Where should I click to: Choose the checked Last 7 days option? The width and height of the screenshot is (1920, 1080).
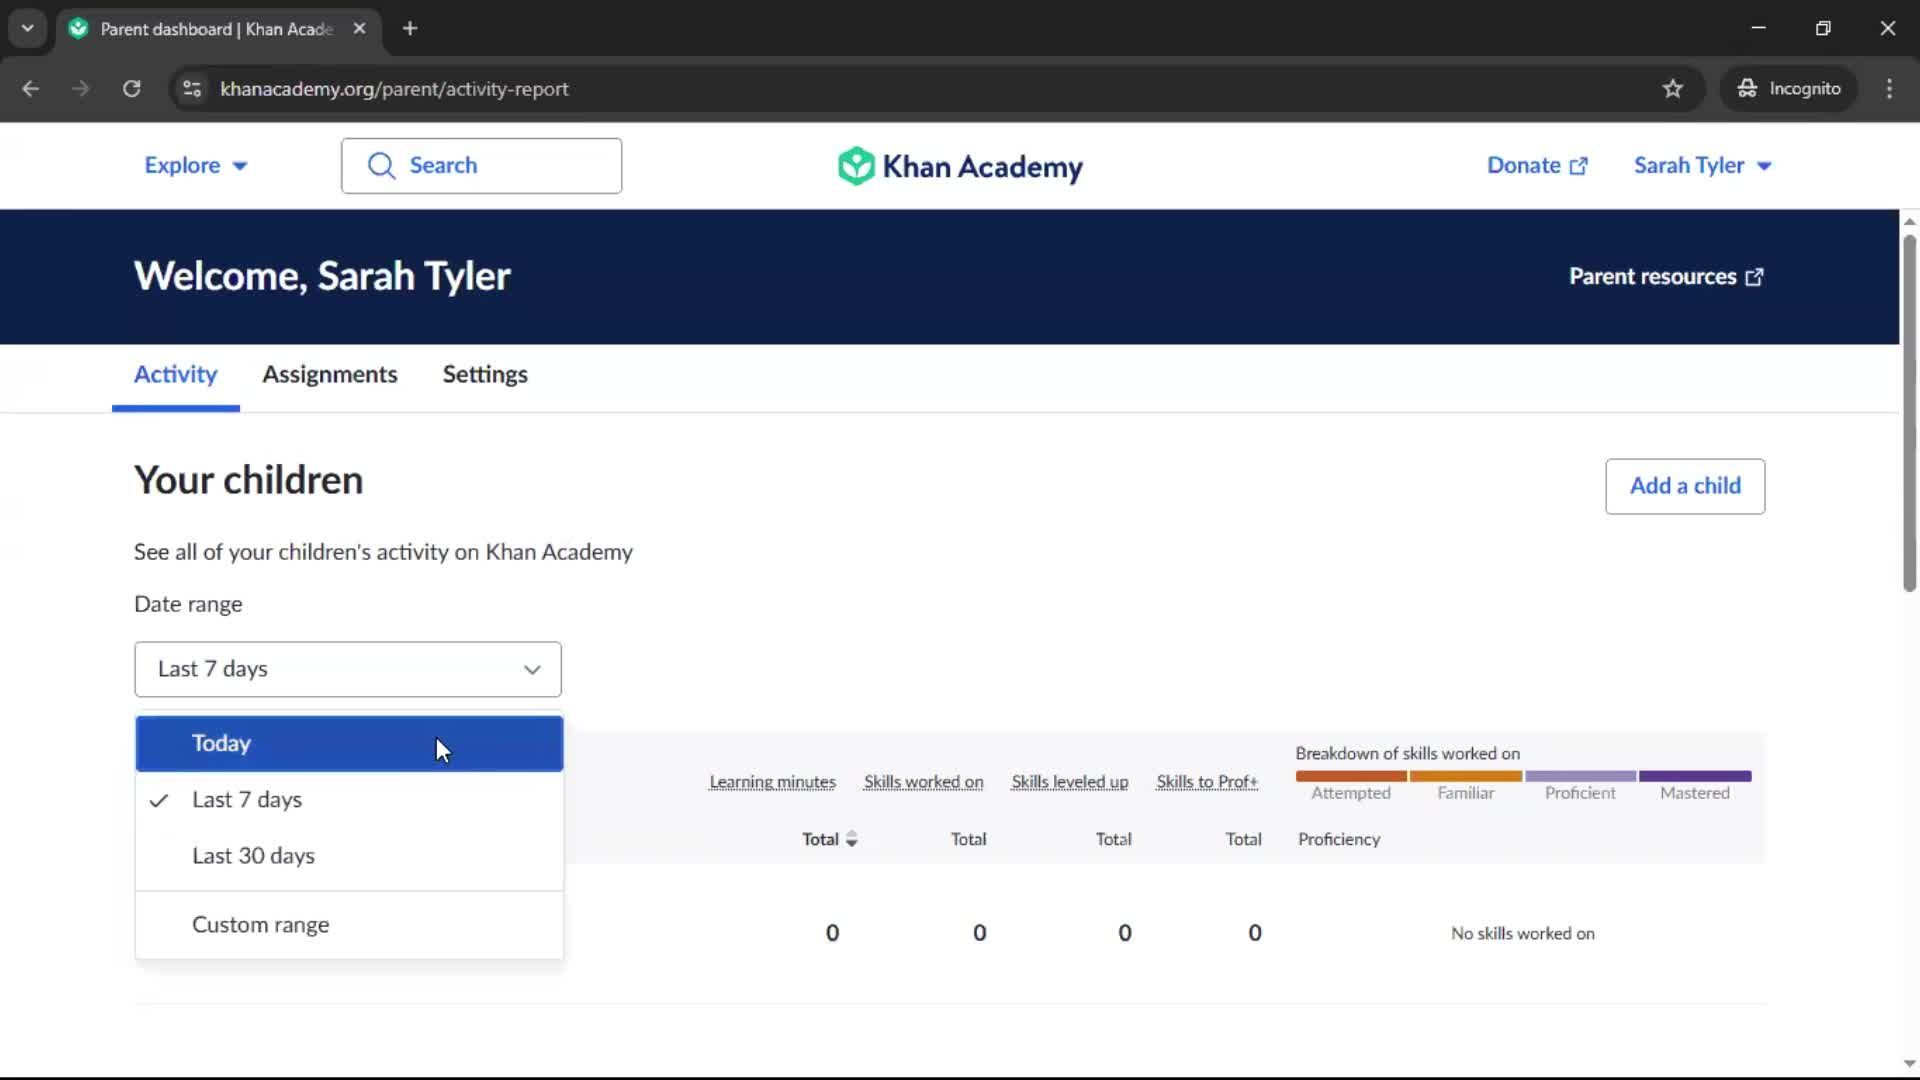tap(349, 799)
